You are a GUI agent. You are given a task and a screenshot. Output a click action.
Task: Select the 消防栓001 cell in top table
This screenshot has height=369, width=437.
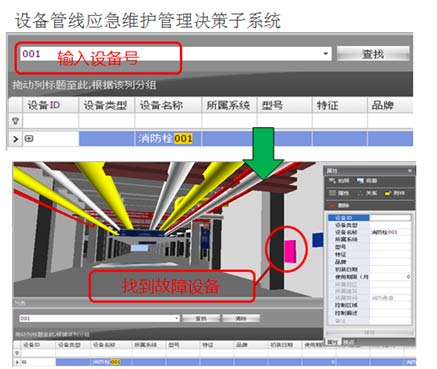click(168, 138)
